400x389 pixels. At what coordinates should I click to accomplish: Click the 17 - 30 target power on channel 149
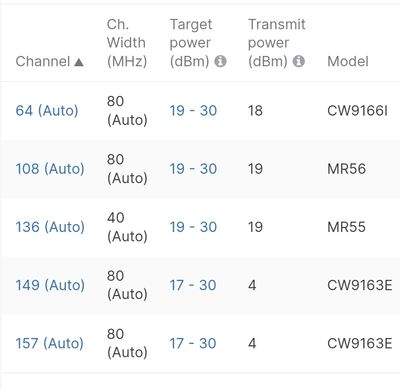[x=193, y=285]
